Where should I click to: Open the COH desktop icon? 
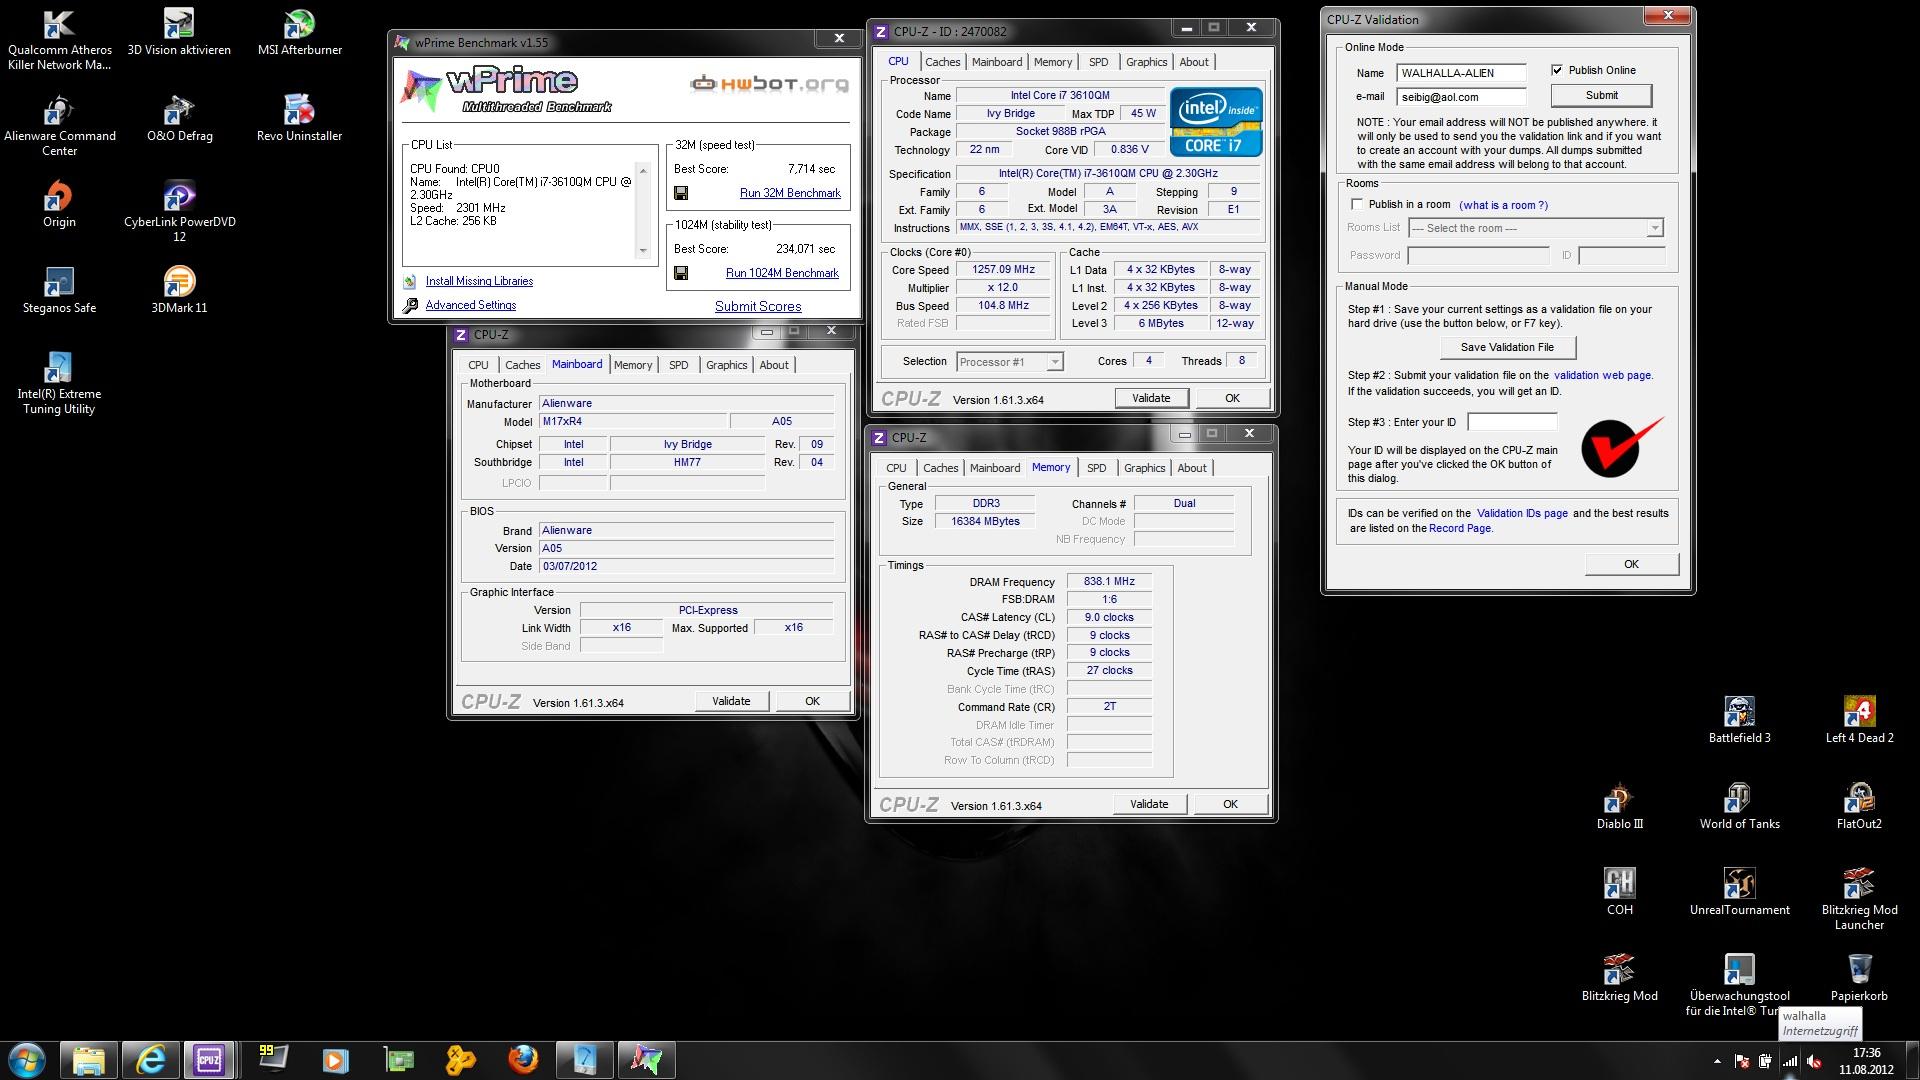pyautogui.click(x=1619, y=893)
